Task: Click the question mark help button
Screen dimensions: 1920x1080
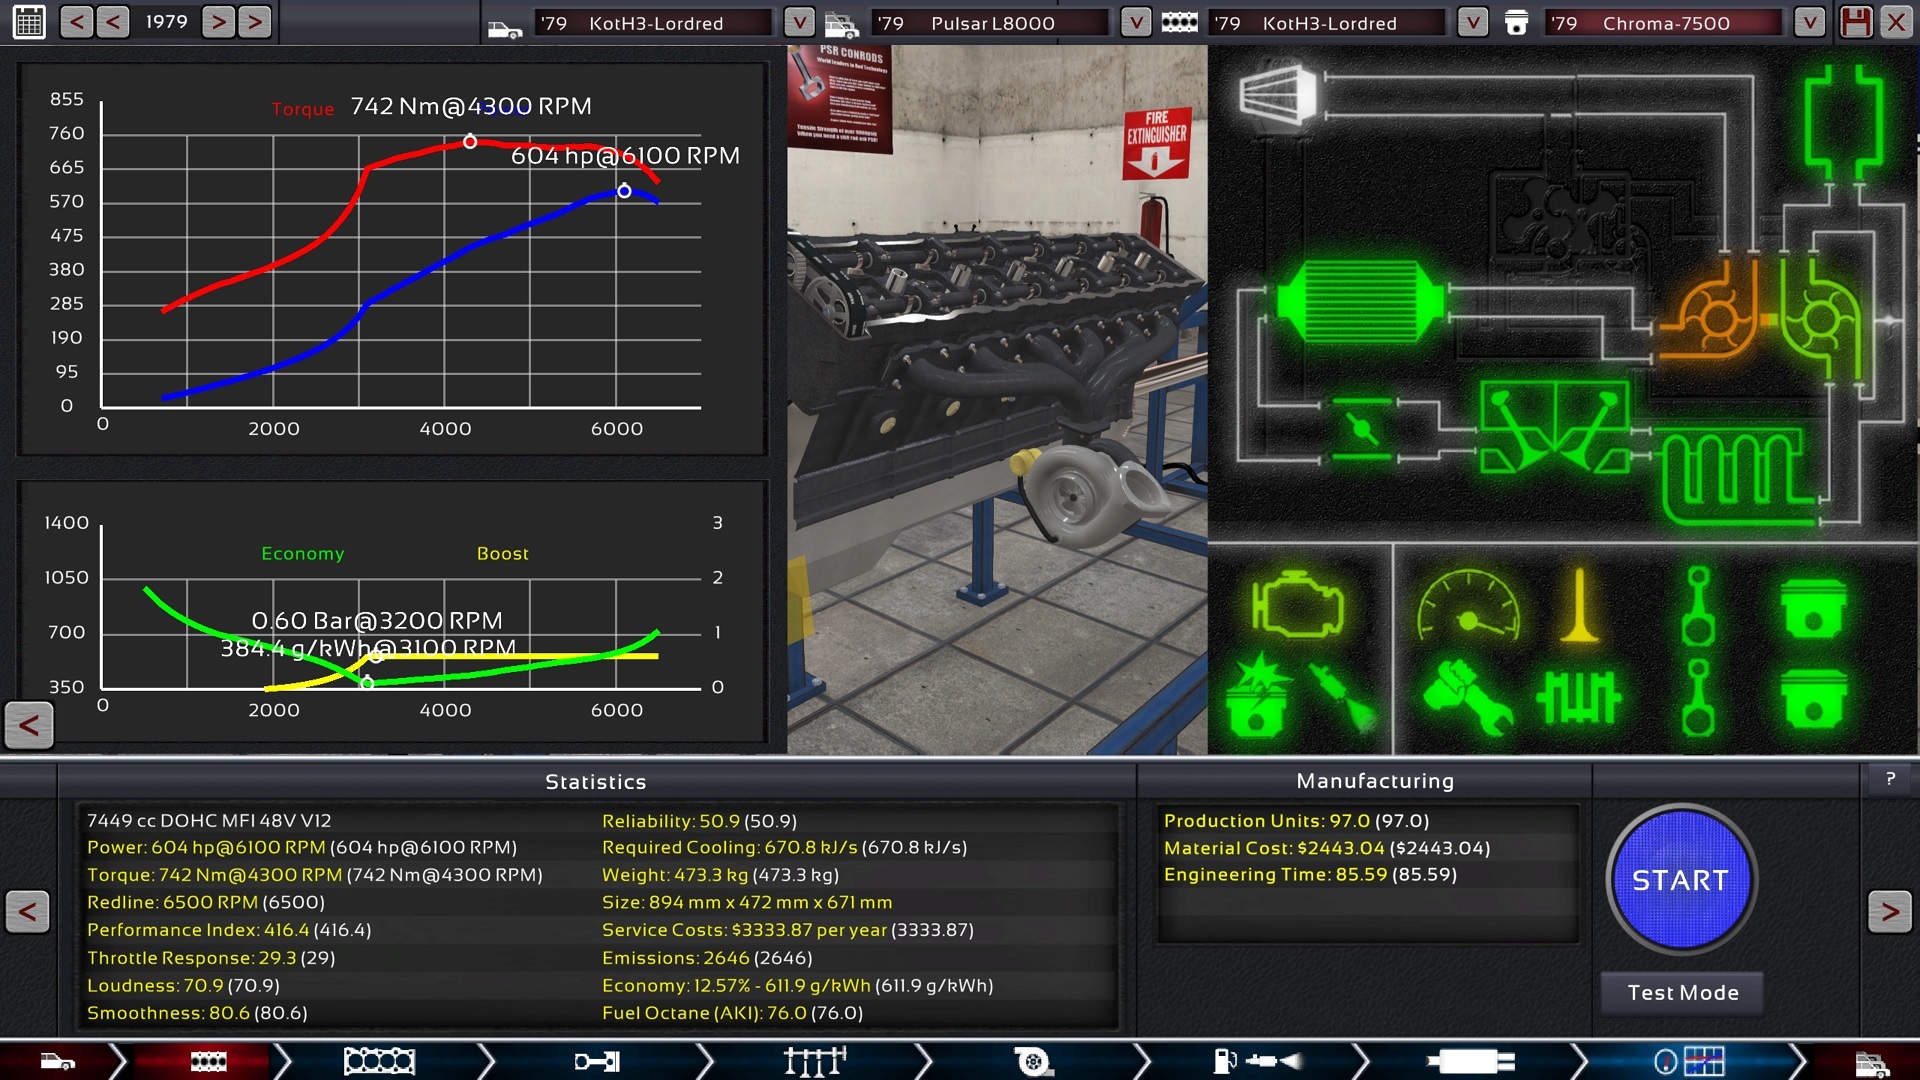Action: click(x=1890, y=779)
